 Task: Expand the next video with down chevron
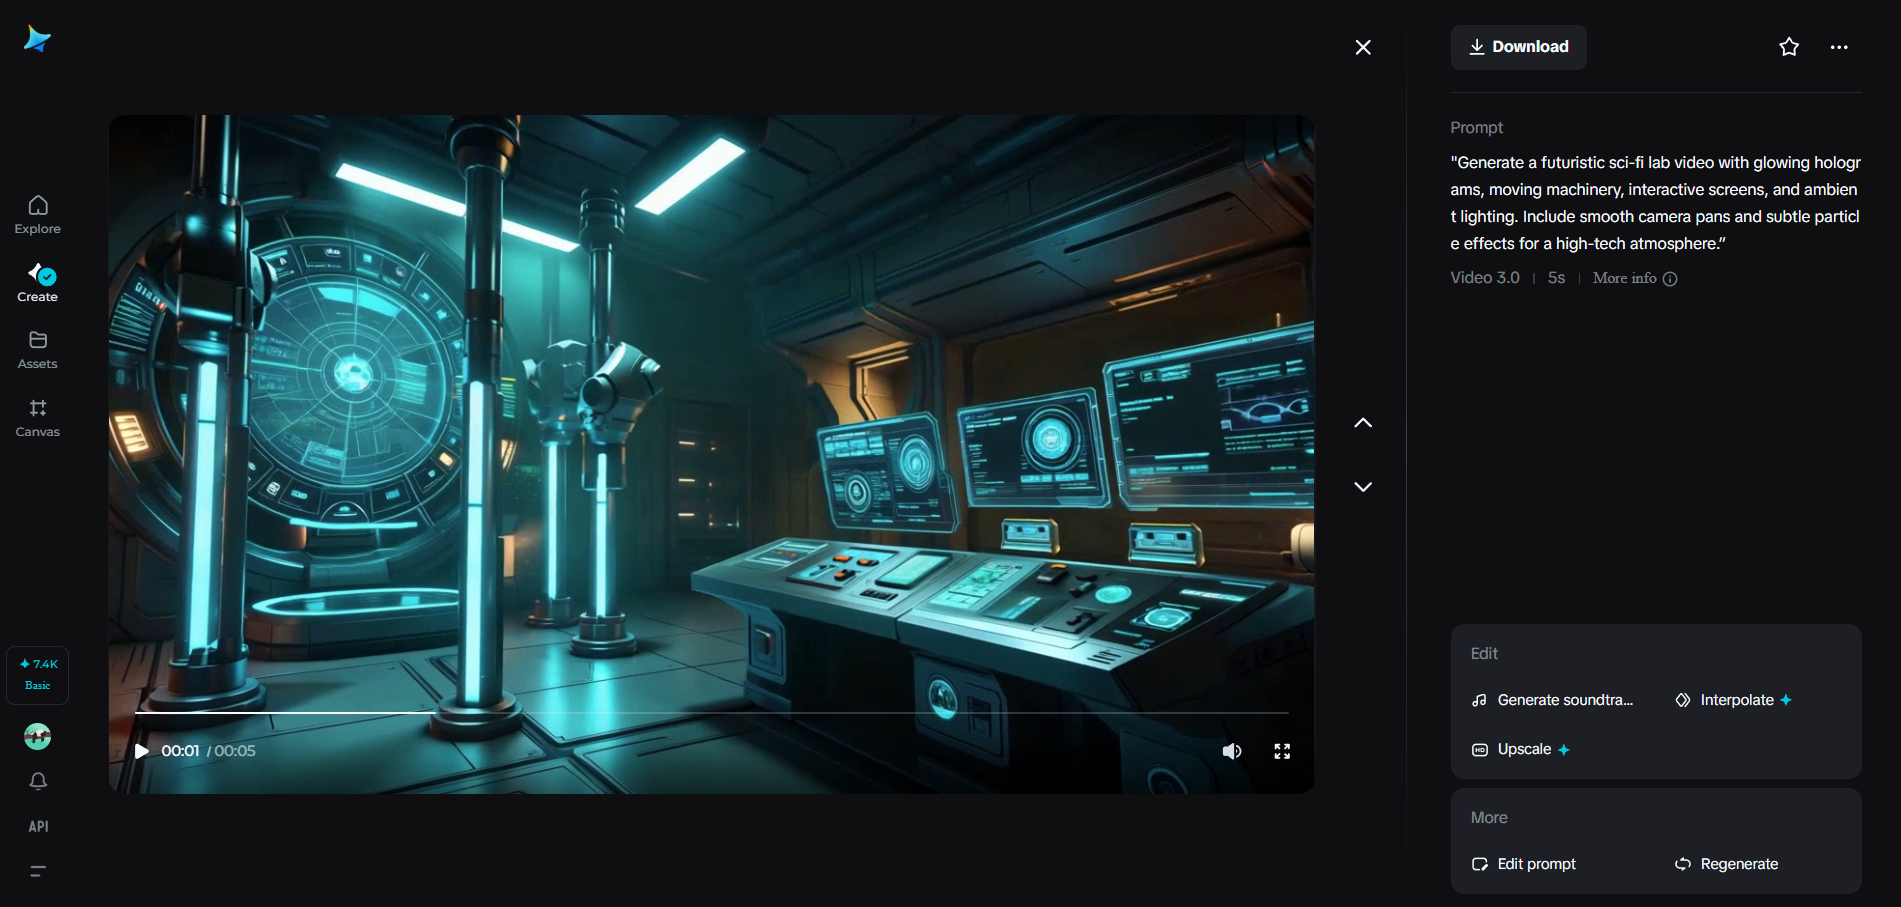1363,486
